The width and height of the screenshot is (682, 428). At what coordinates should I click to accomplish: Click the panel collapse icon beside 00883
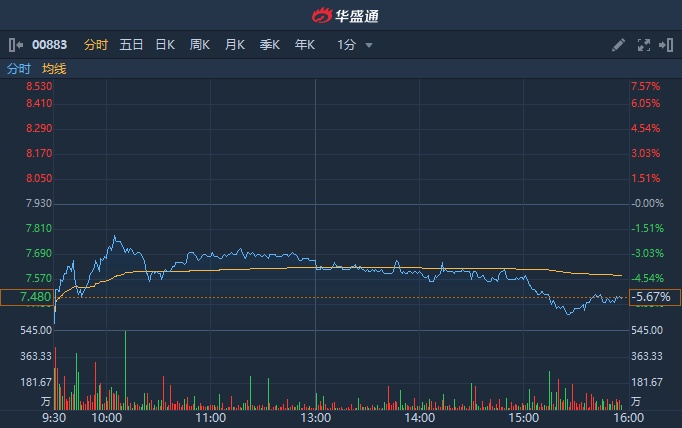point(15,45)
